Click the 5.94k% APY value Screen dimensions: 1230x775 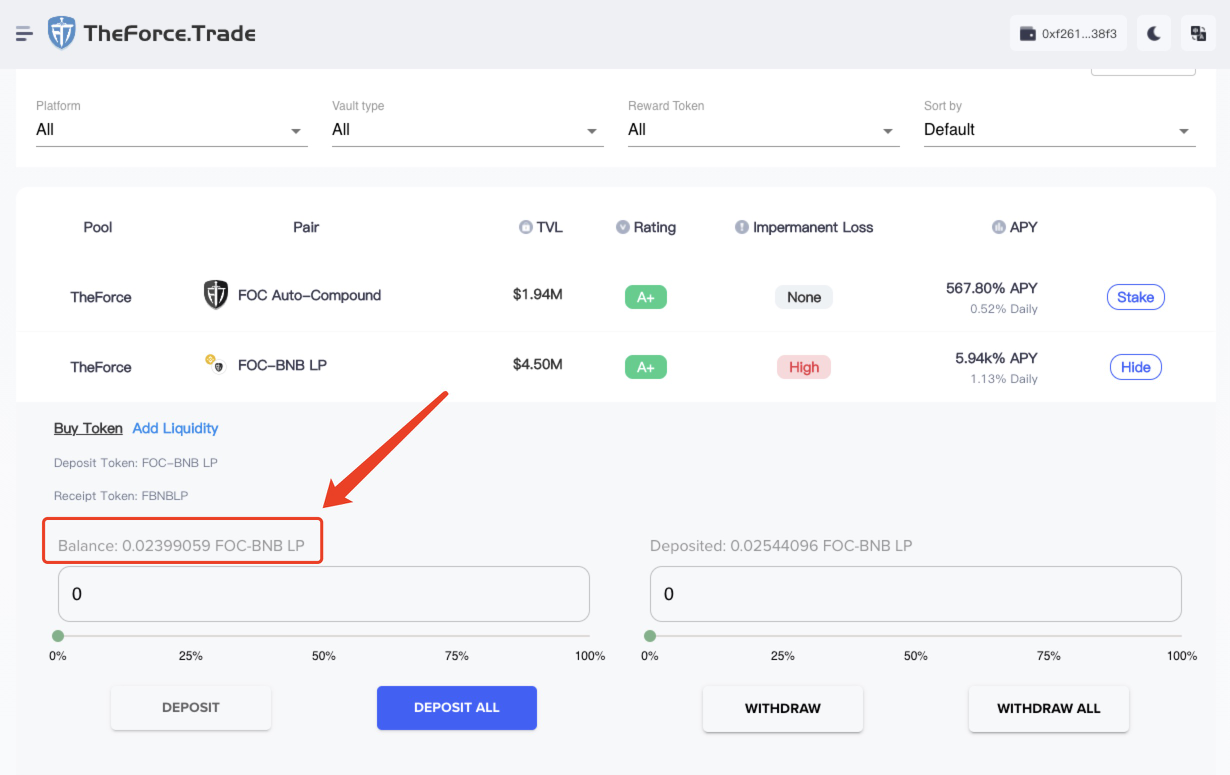coord(997,358)
